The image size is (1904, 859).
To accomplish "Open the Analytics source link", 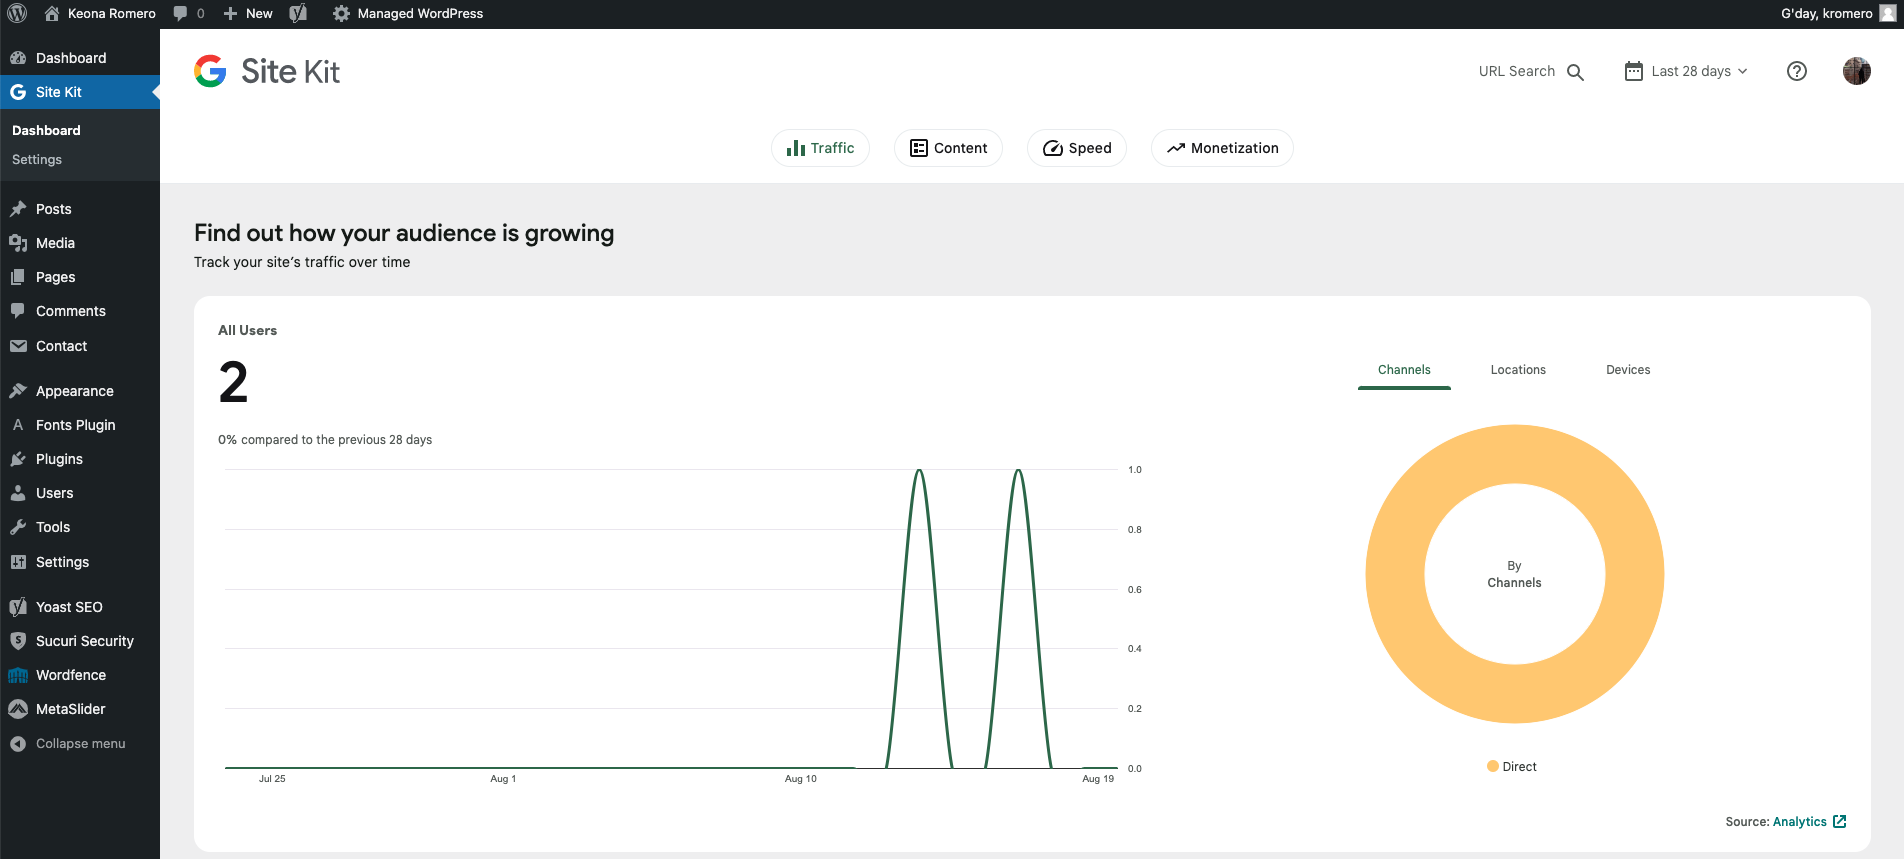I will pos(1809,822).
